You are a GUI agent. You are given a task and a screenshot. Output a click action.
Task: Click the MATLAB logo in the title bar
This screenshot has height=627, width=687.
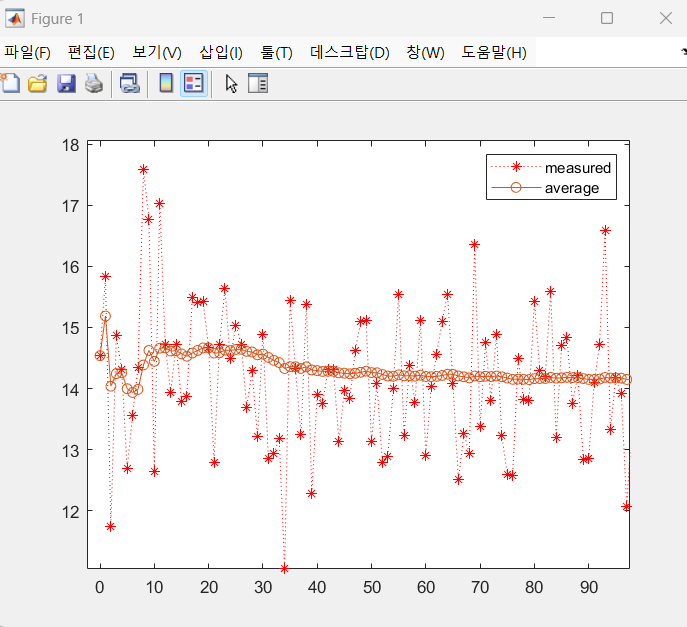coord(15,18)
